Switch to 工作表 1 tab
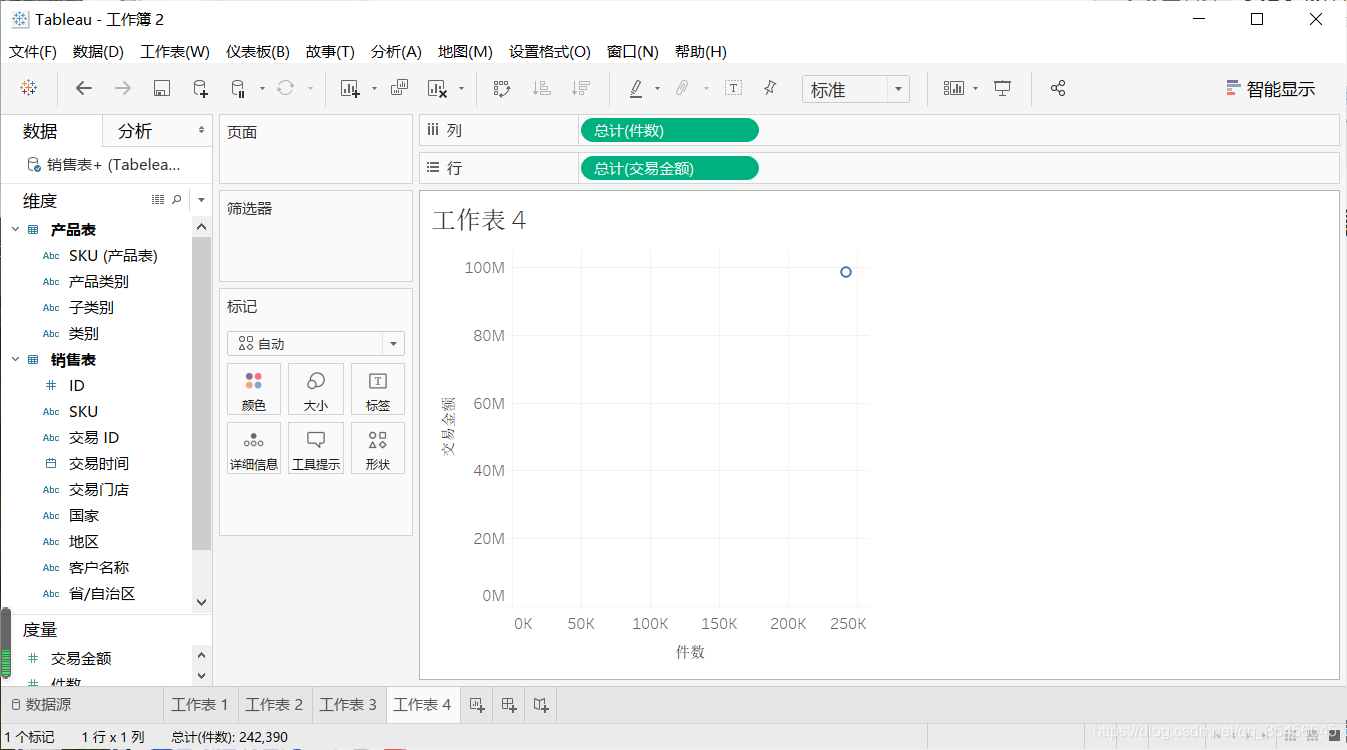This screenshot has height=750, width=1347. point(200,705)
